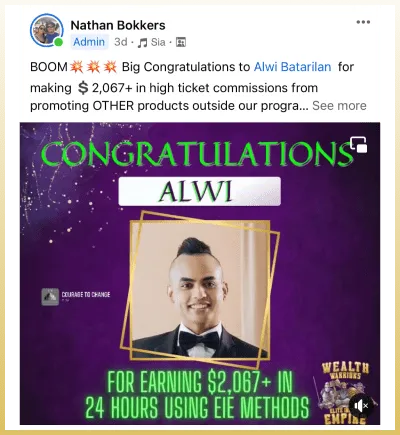Expand the post text with See more
Image resolution: width=400 pixels, height=435 pixels.
pos(339,106)
